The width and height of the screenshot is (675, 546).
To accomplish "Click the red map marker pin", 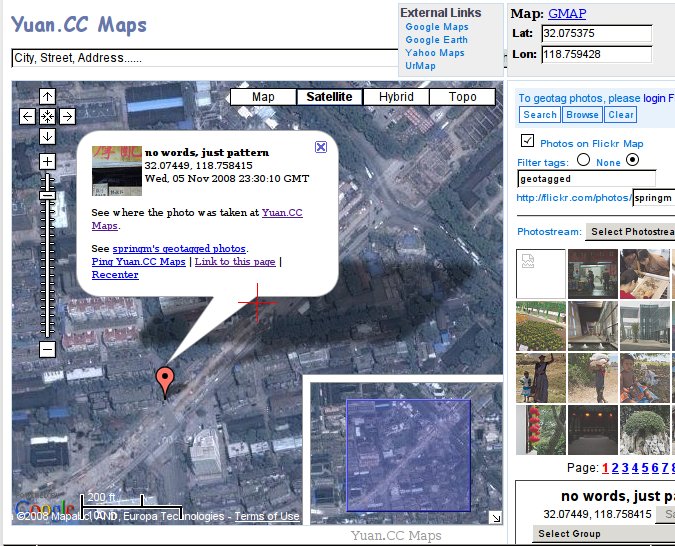I will 166,380.
